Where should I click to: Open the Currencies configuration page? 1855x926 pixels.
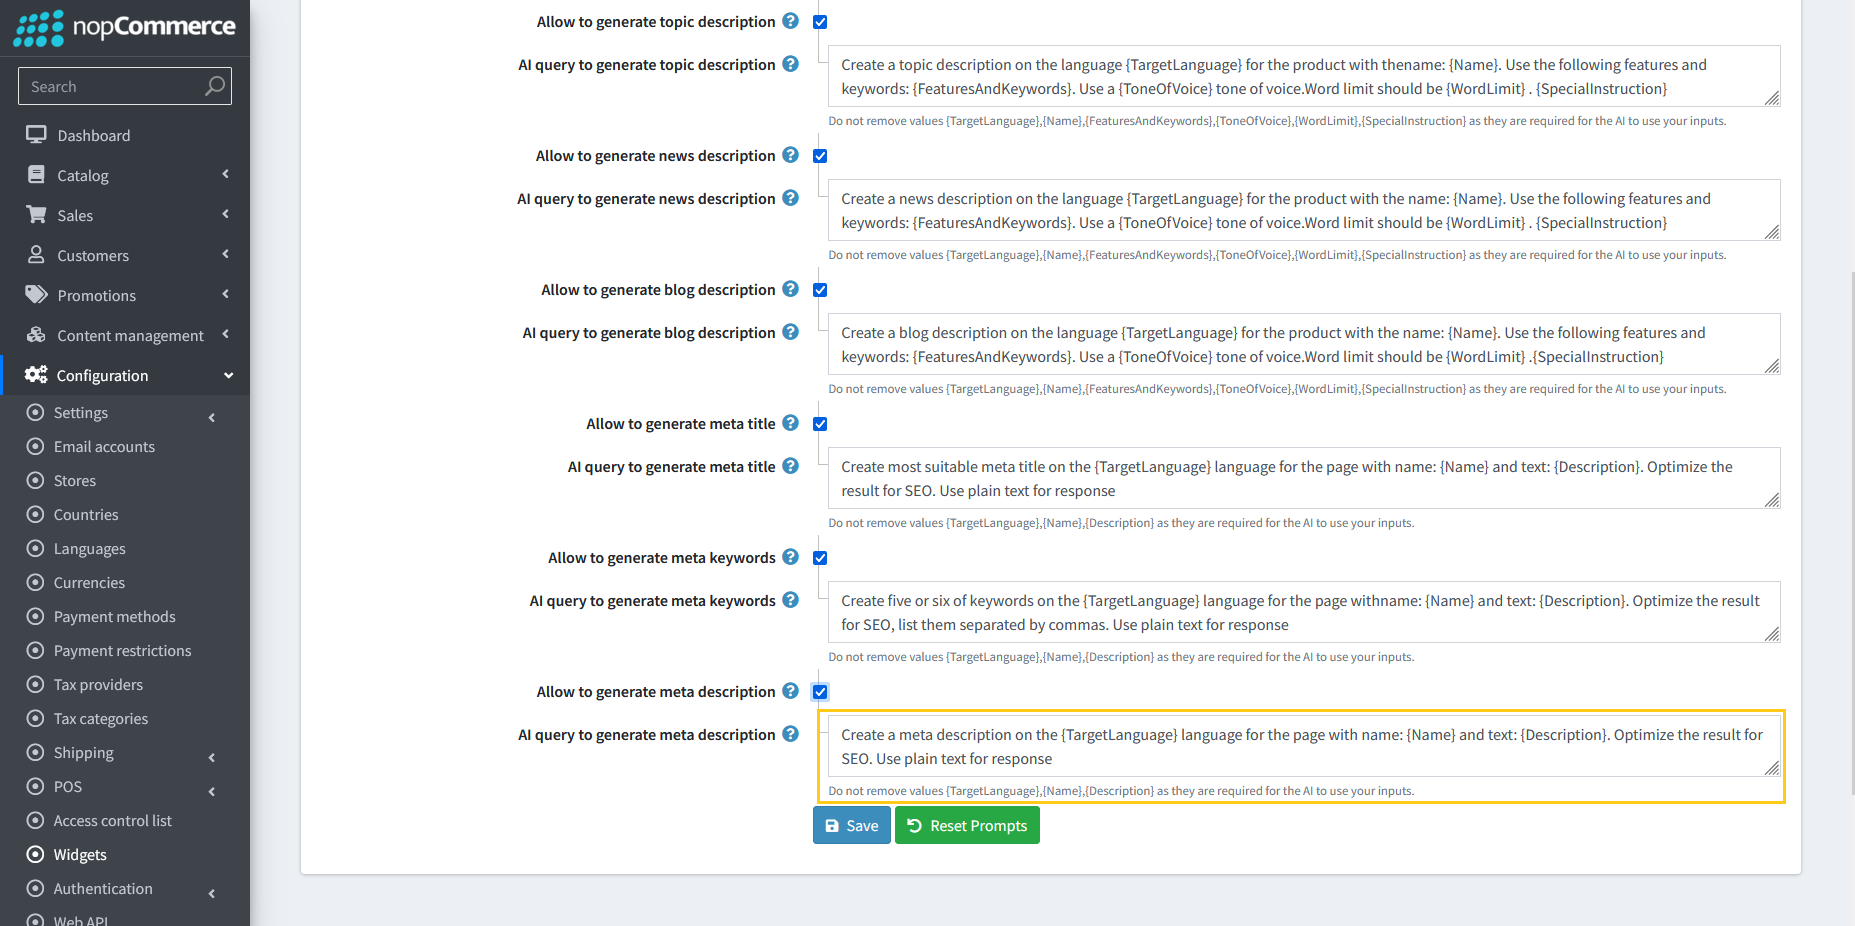click(88, 582)
